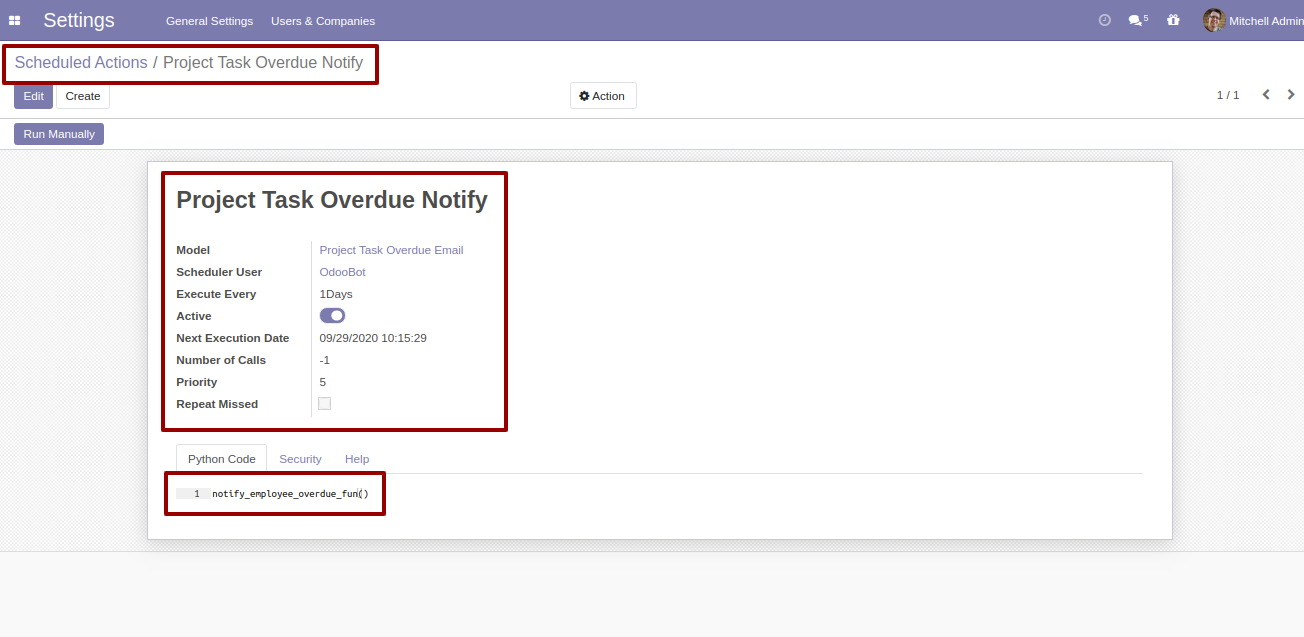
Task: Click the Priority value 5
Action: click(x=323, y=382)
